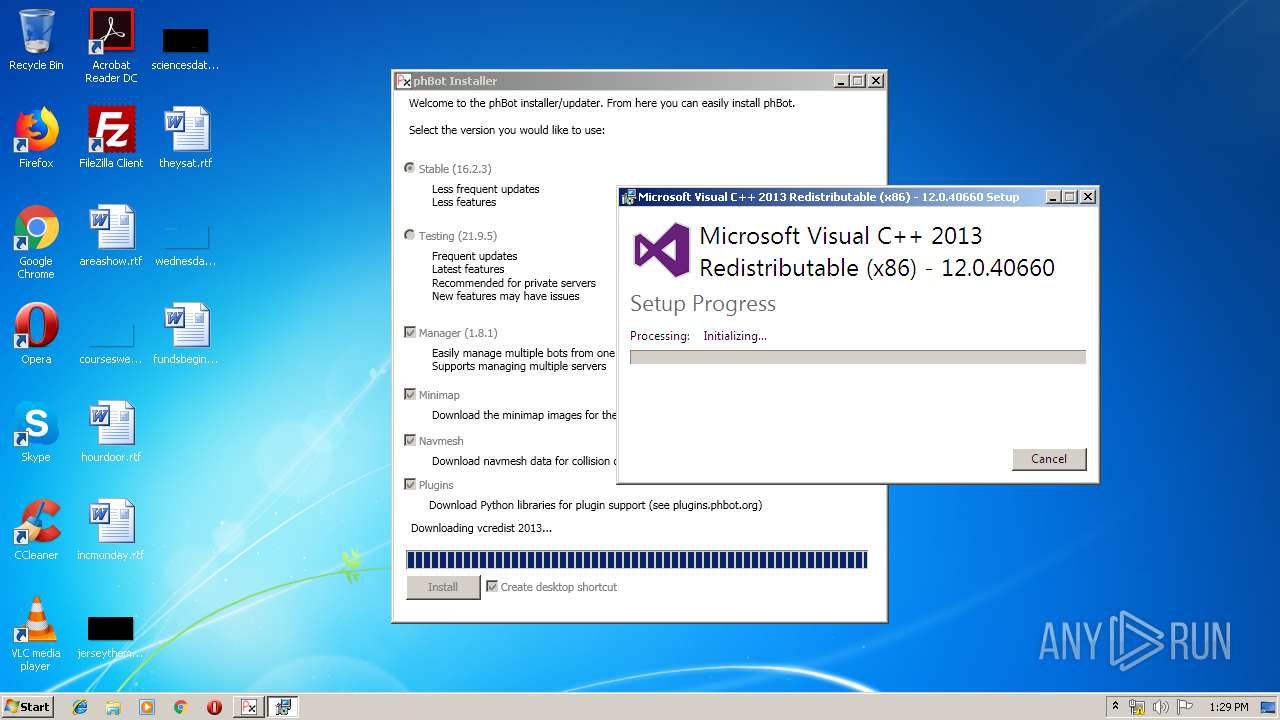The image size is (1280, 720).
Task: Launch Skype desktop shortcut
Action: (36, 432)
